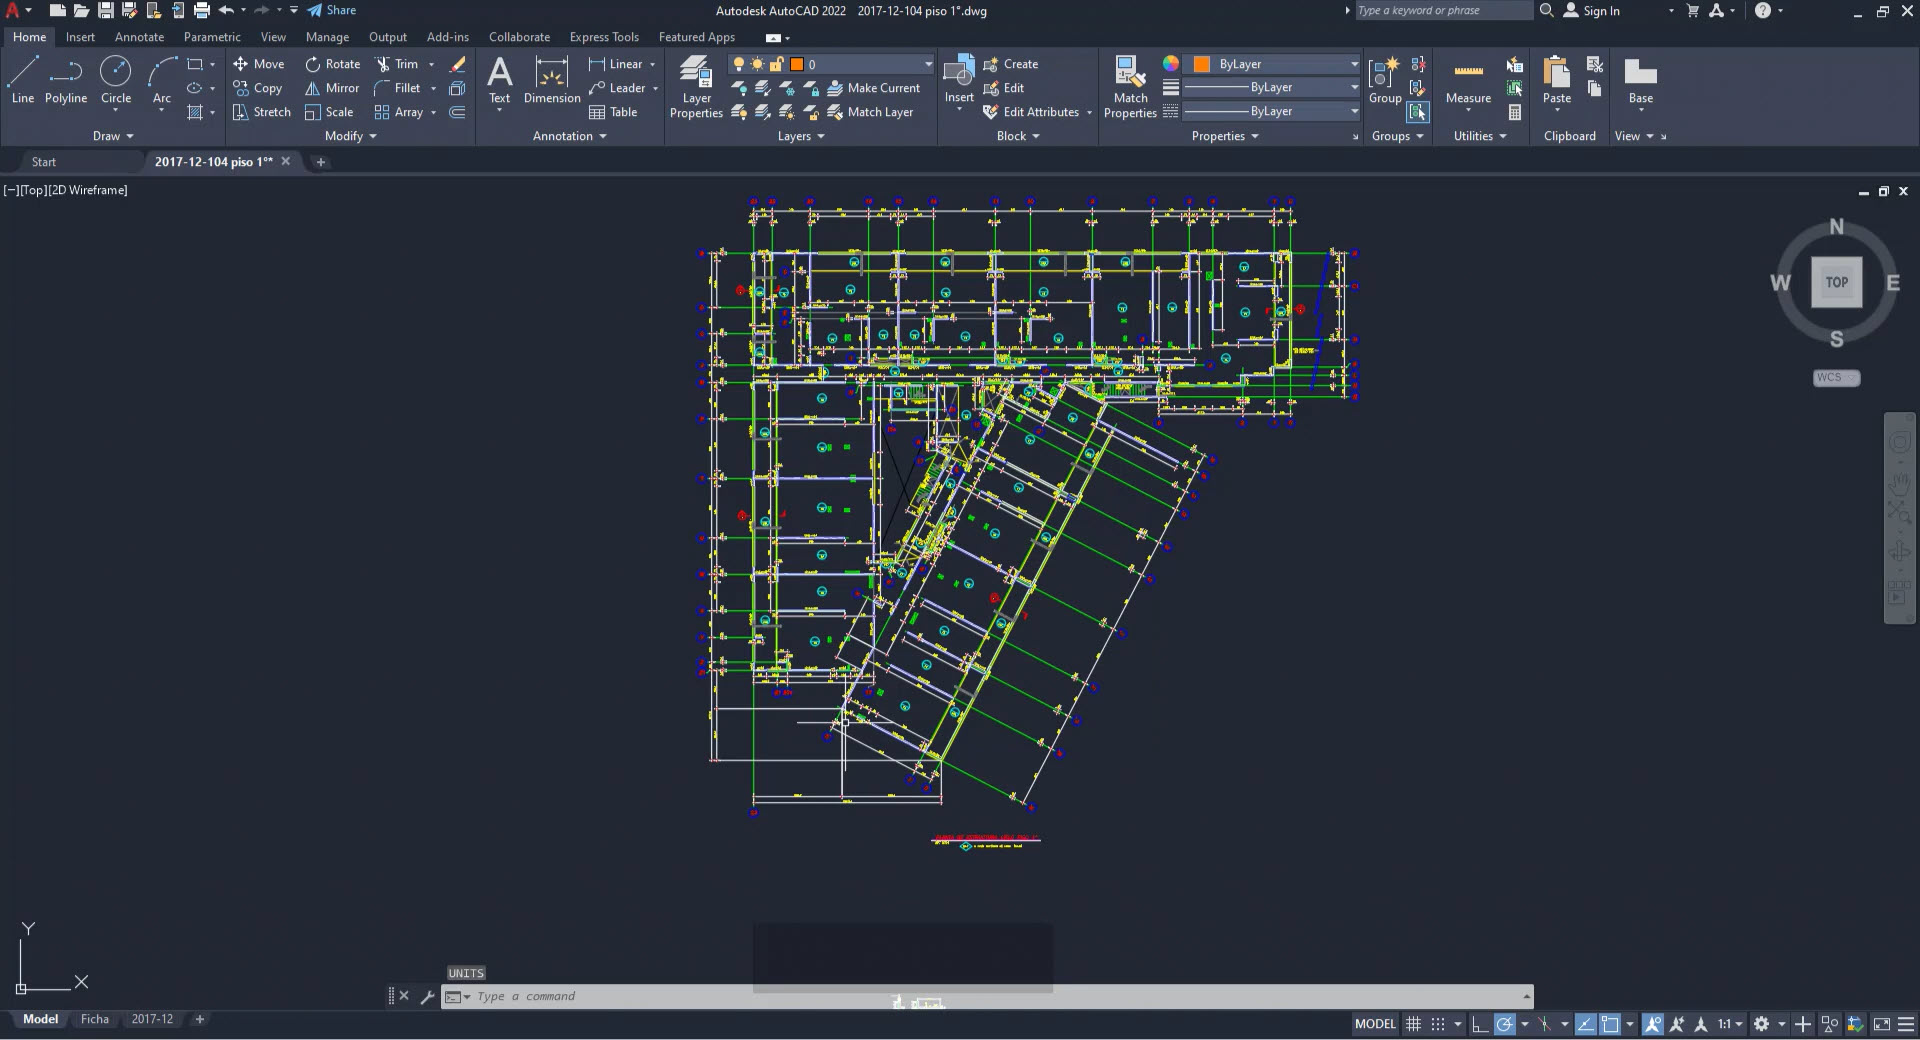
Task: Toggle snap mode in status bar
Action: coord(1438,1024)
